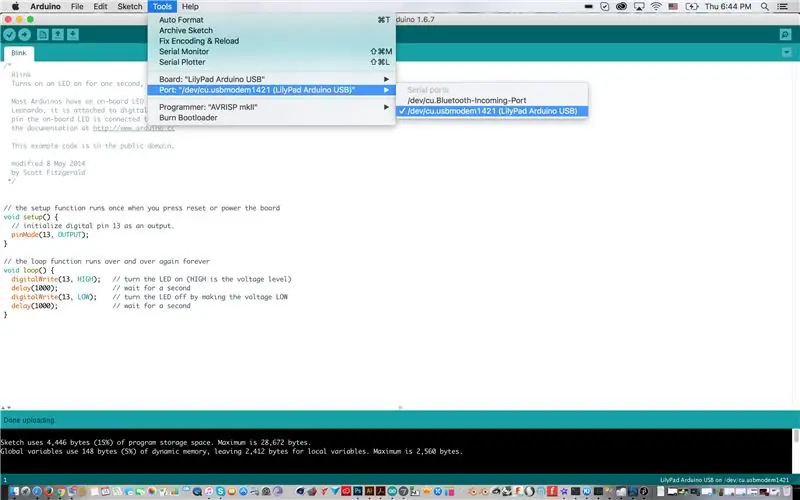The width and height of the screenshot is (800, 500).
Task: Open Launchpad rocket icon in Dock
Action: [x=26, y=491]
